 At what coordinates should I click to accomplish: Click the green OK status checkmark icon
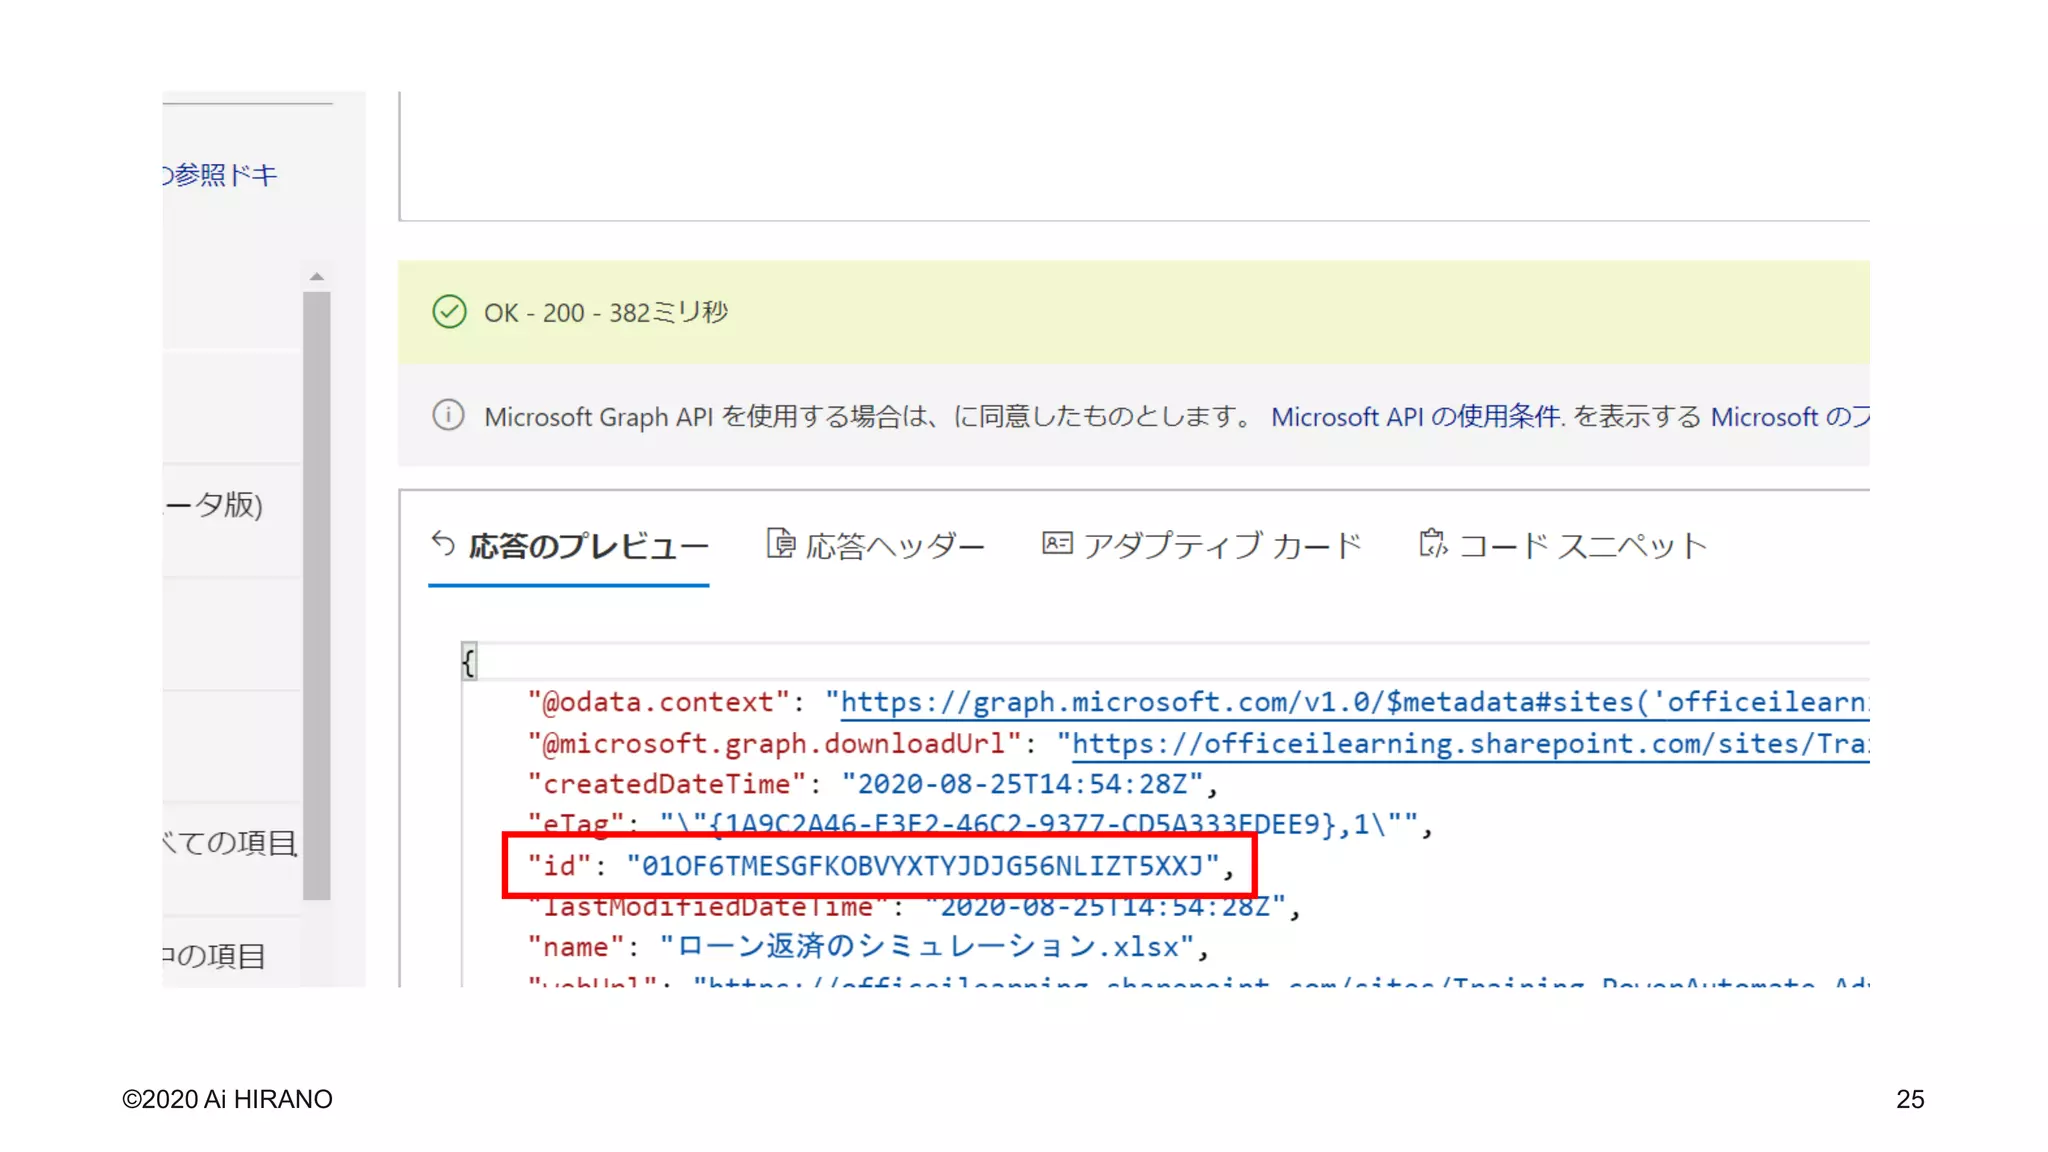click(449, 312)
